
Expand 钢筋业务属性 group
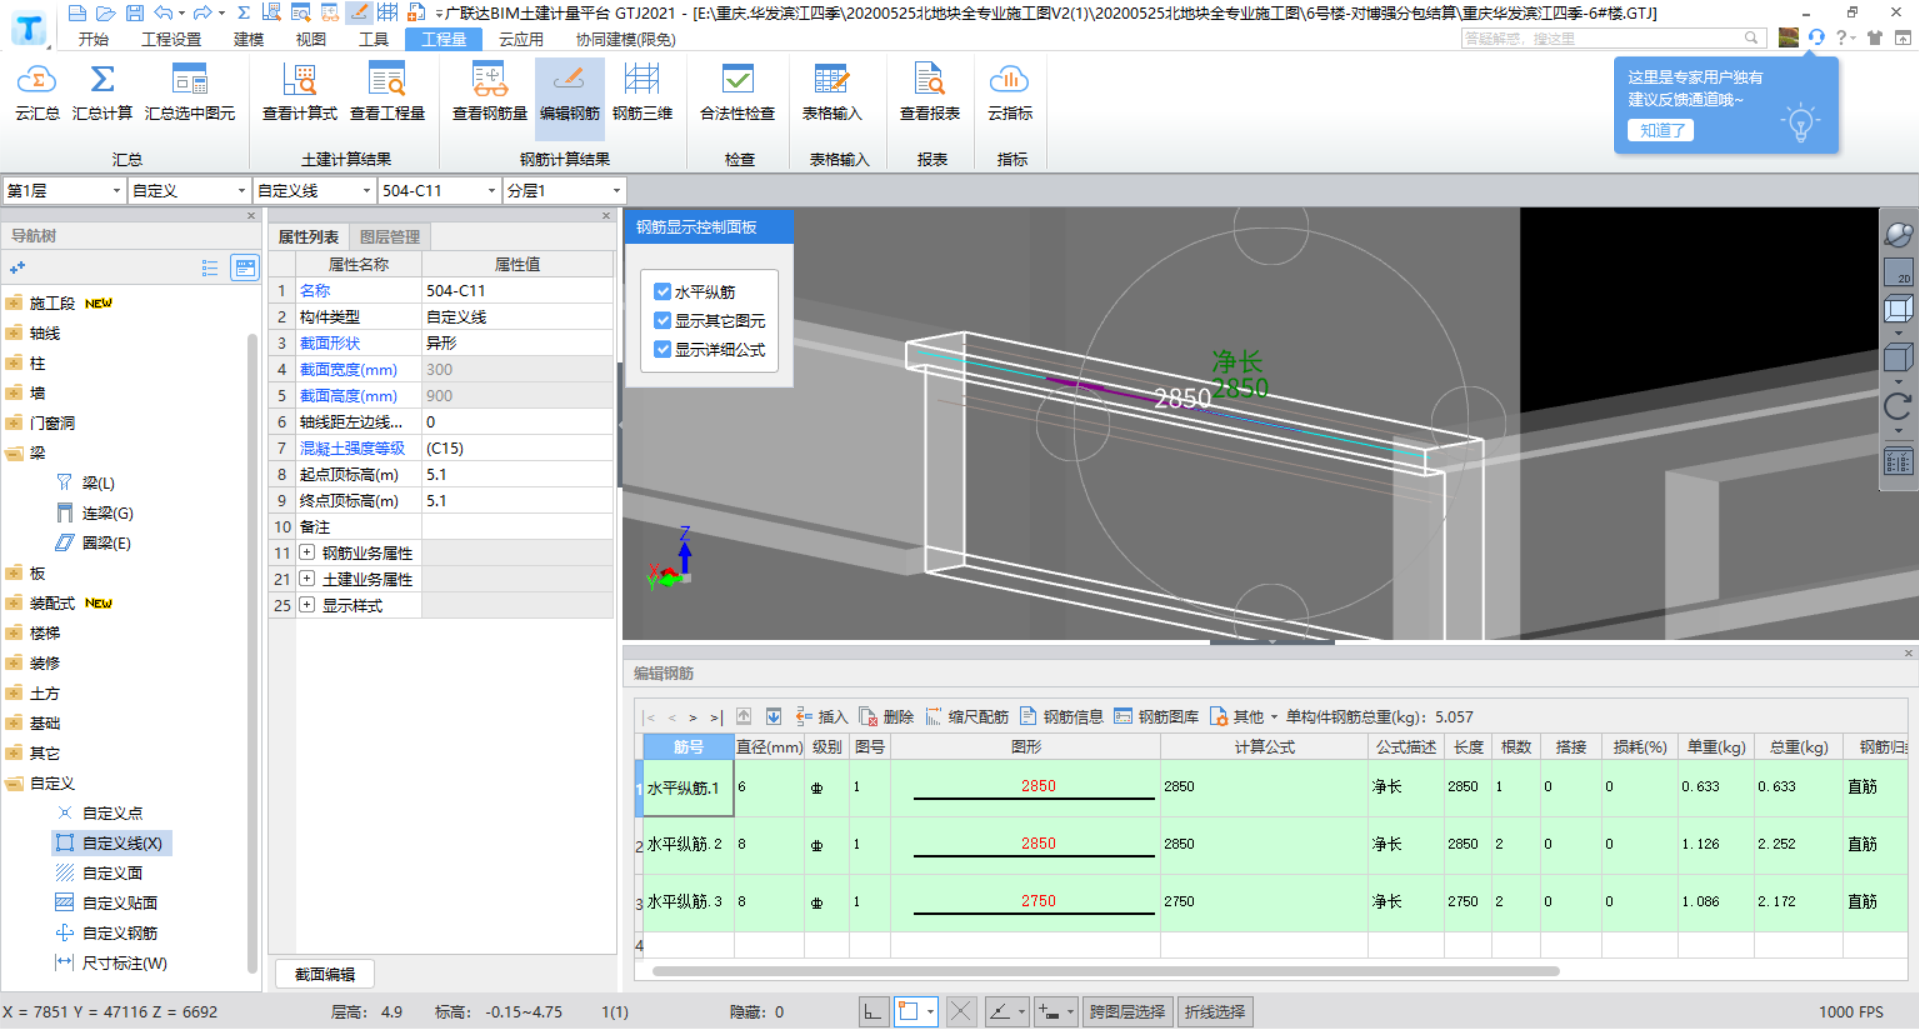click(x=307, y=552)
